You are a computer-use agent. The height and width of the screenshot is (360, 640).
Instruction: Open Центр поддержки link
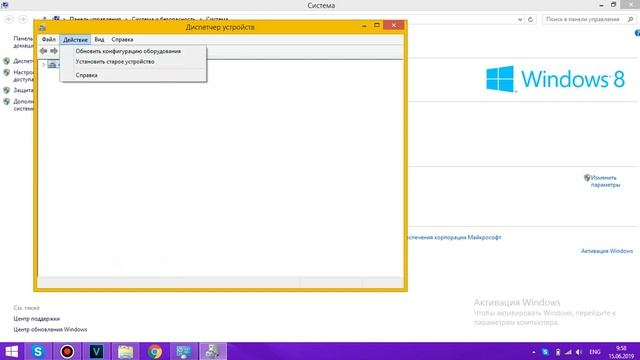pos(36,319)
